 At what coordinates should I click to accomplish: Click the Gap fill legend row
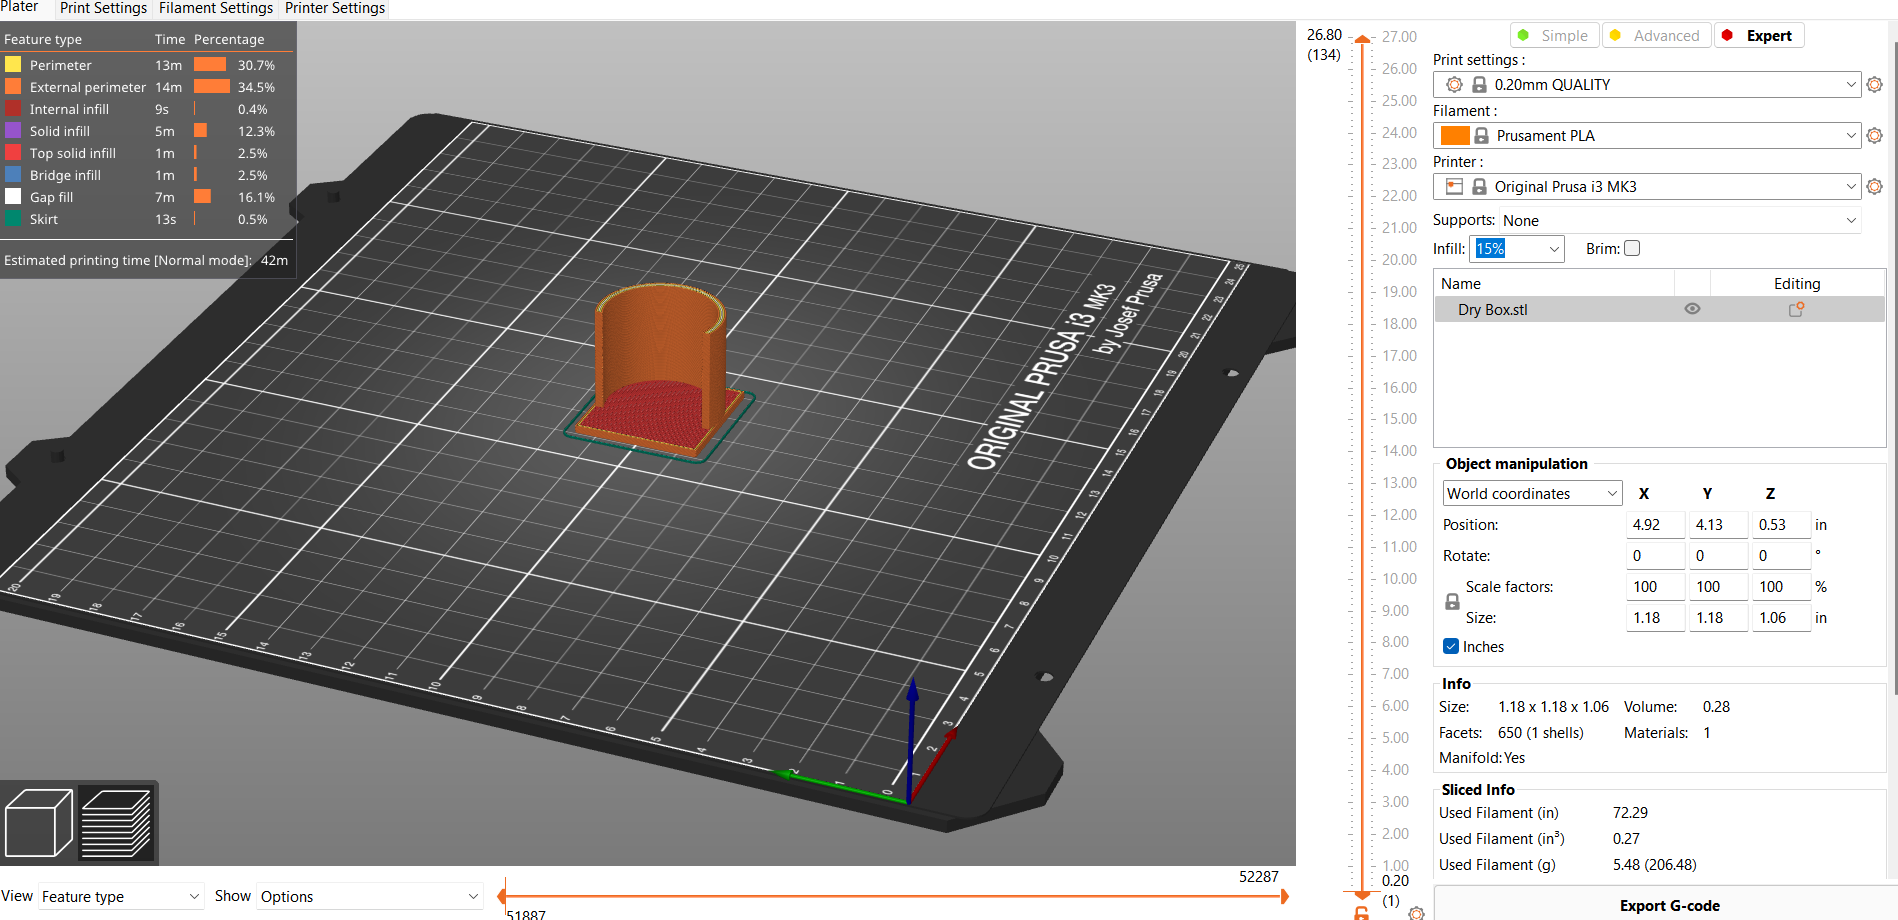click(146, 197)
